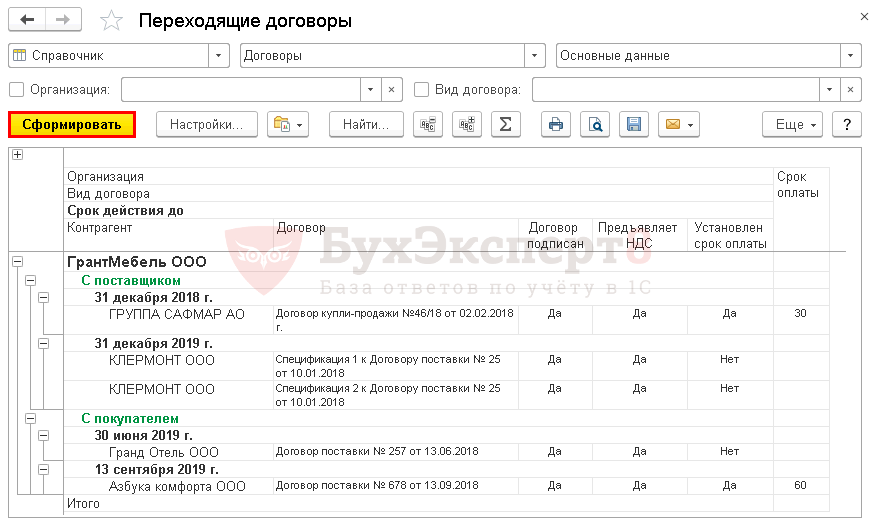Select Договор купли-продажи №46/18 cell
875x522 pixels.
point(396,319)
